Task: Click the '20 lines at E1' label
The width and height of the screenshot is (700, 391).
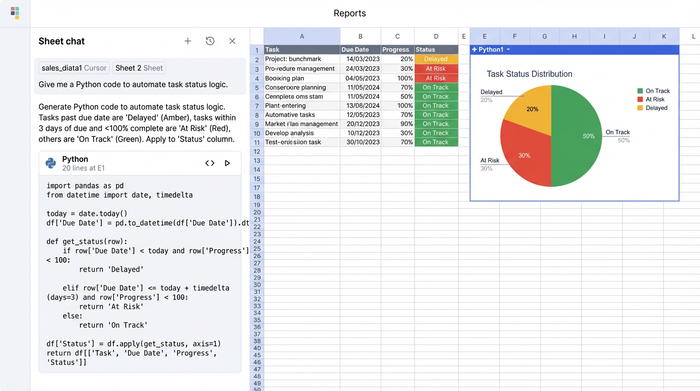Action: [x=83, y=168]
